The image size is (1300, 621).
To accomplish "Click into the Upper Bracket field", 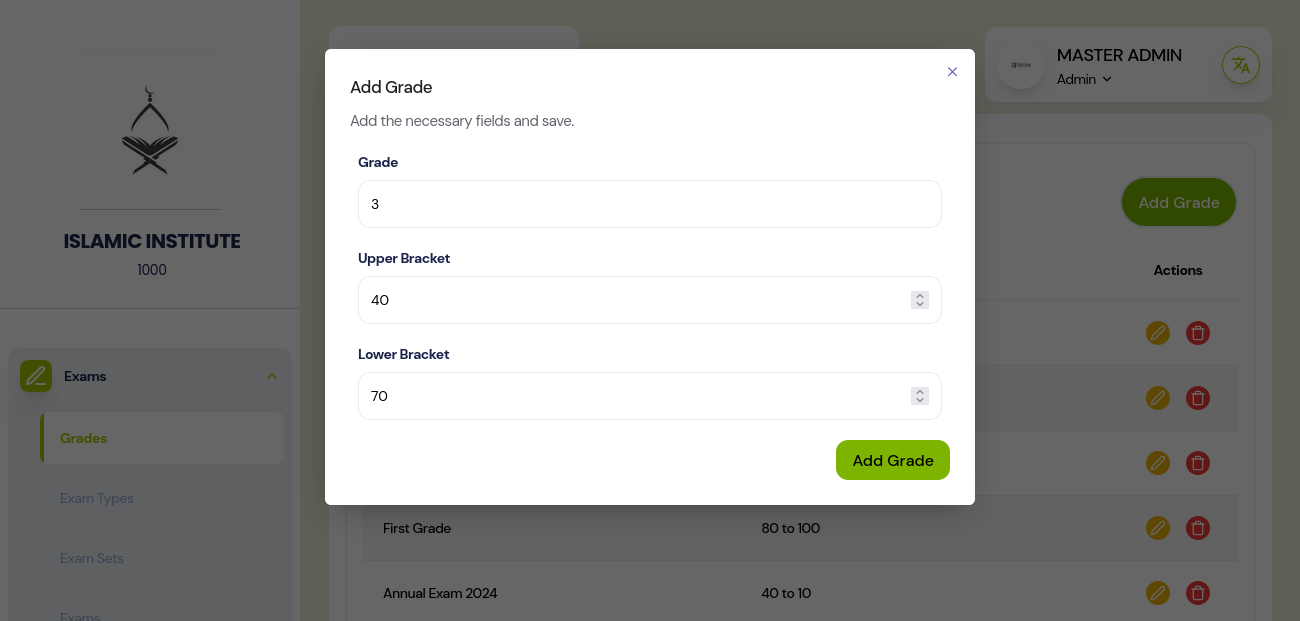I will pos(630,300).
